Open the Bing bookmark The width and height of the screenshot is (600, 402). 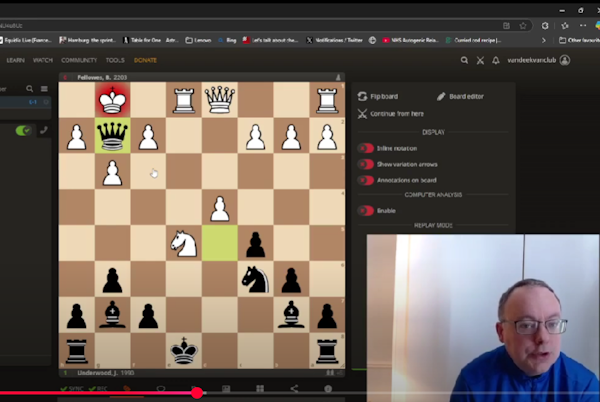pyautogui.click(x=227, y=40)
